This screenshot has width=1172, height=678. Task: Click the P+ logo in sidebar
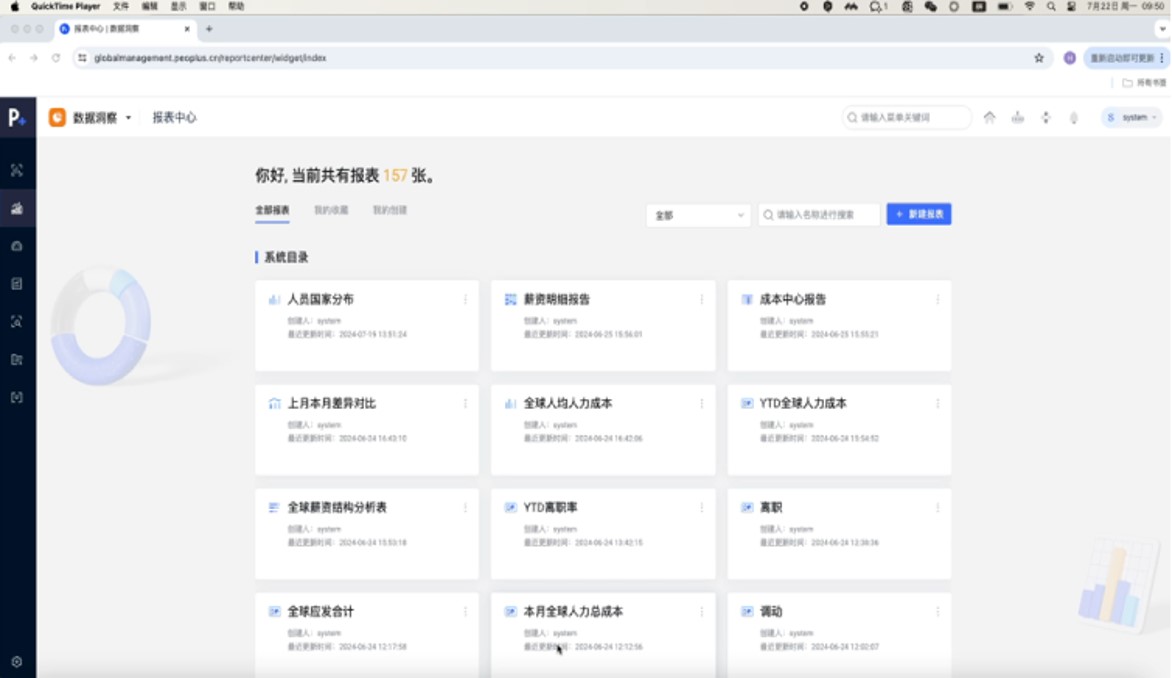pyautogui.click(x=17, y=117)
